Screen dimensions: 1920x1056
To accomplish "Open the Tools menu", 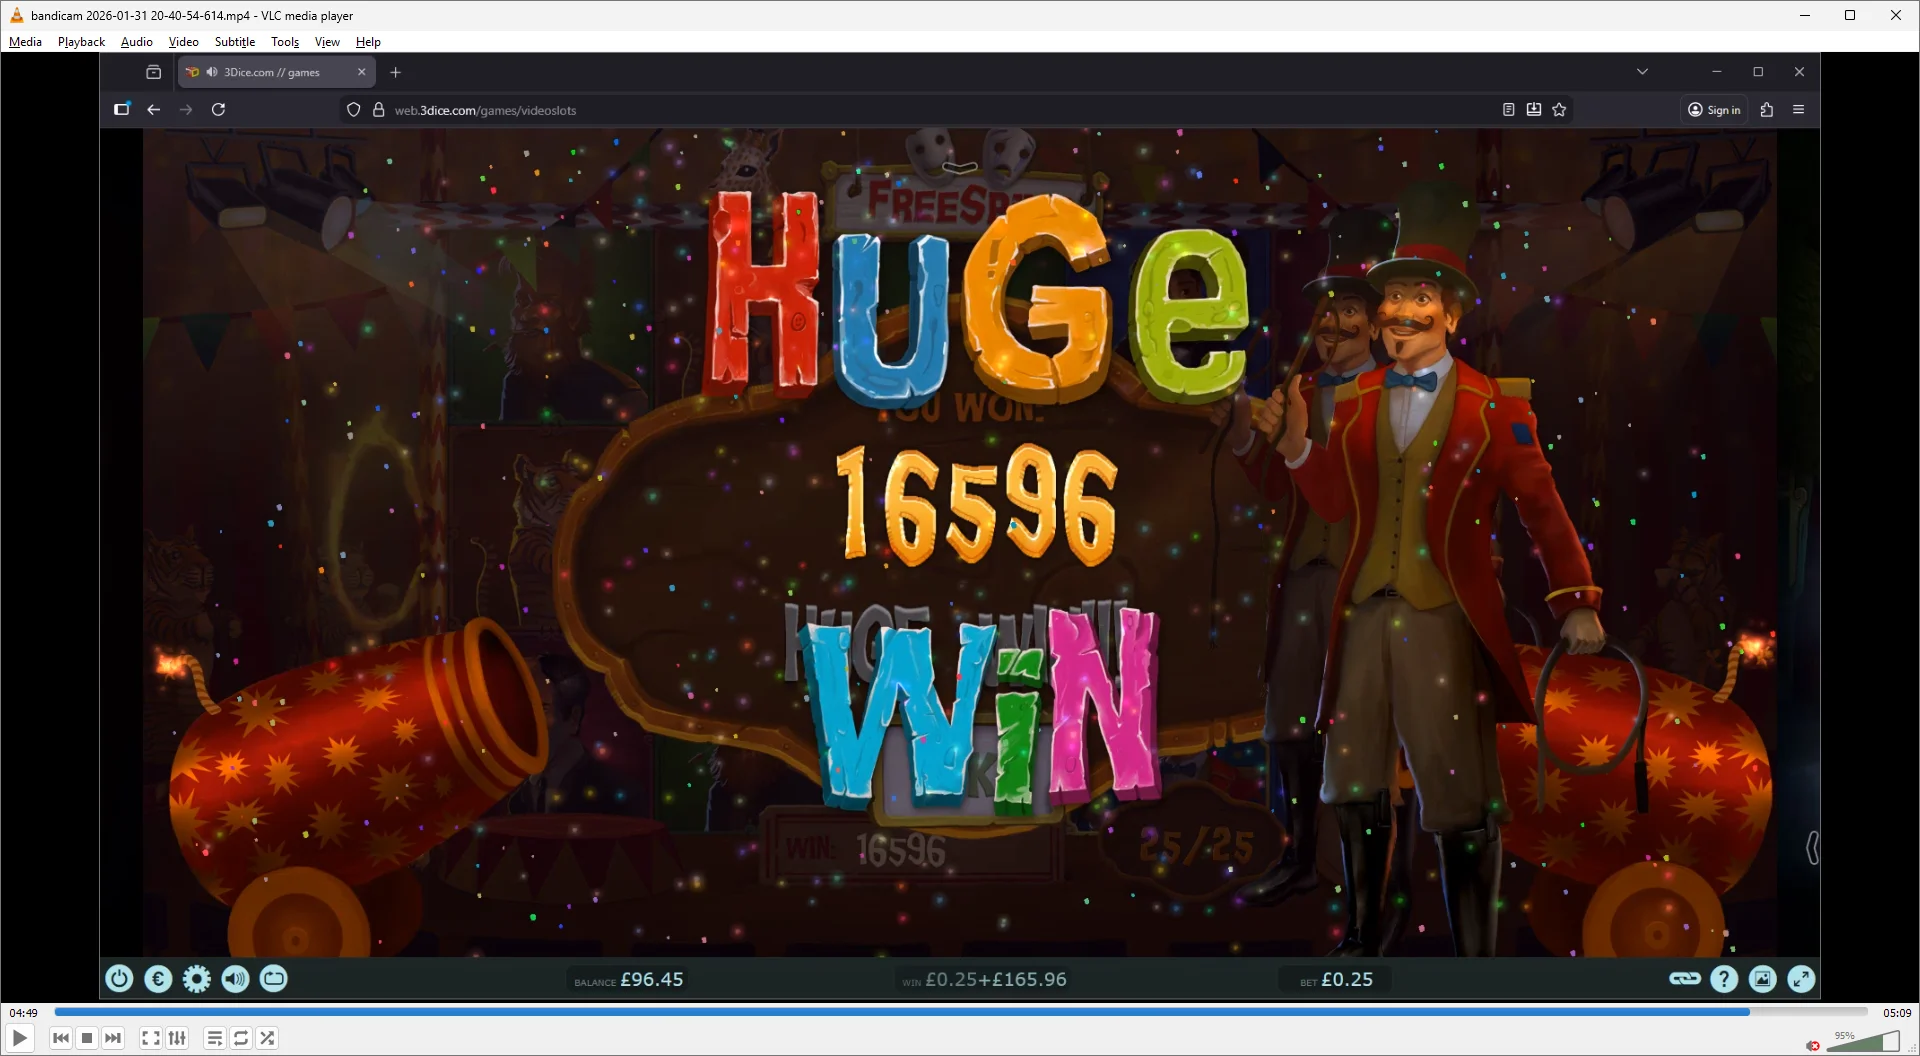I will 285,42.
